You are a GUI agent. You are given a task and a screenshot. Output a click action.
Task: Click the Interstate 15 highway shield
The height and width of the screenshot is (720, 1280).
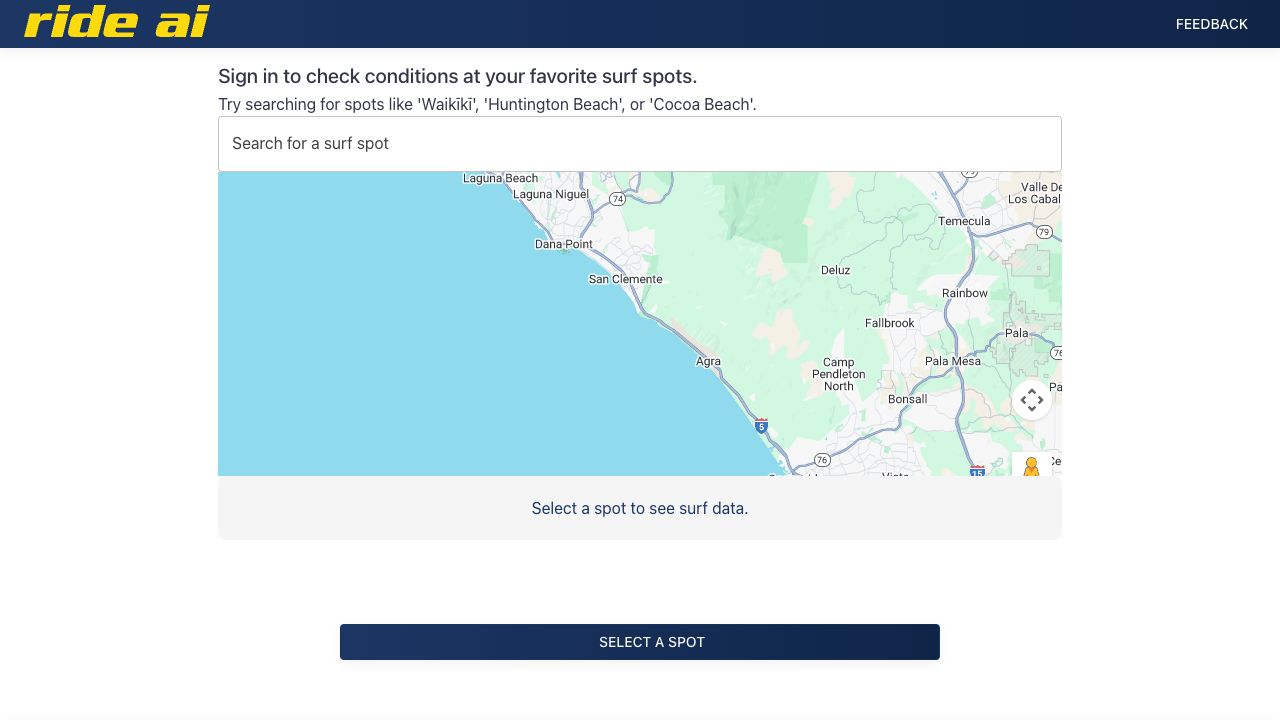pos(977,470)
